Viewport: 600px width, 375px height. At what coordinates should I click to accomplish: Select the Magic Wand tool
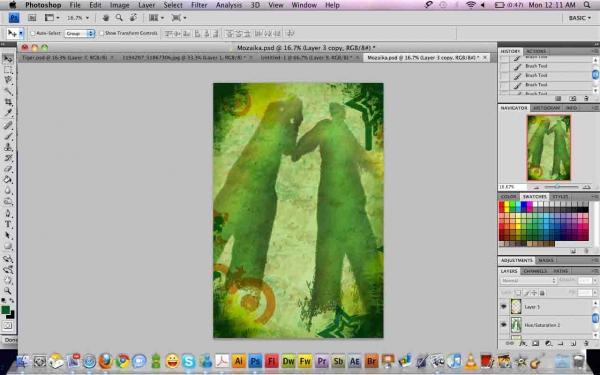8,91
